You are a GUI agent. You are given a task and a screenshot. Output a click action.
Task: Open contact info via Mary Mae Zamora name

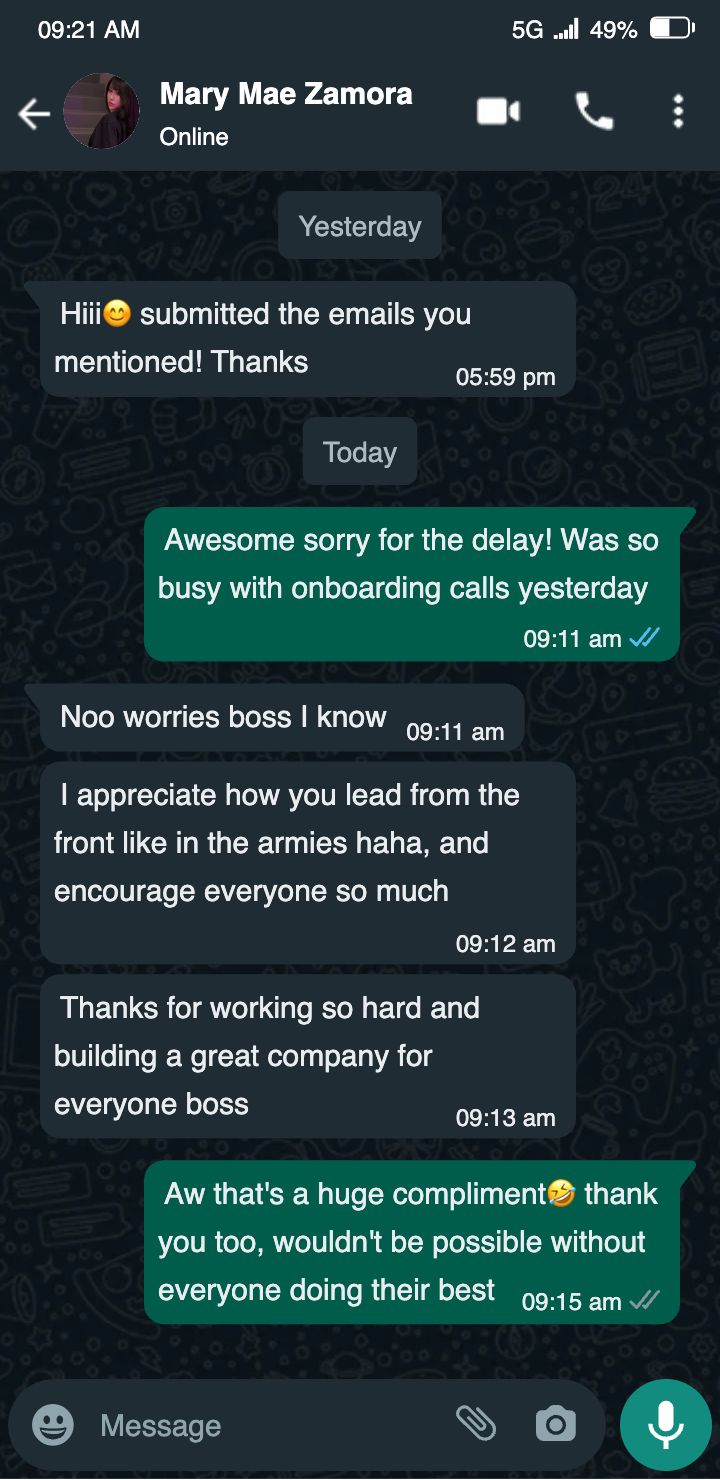click(x=286, y=95)
